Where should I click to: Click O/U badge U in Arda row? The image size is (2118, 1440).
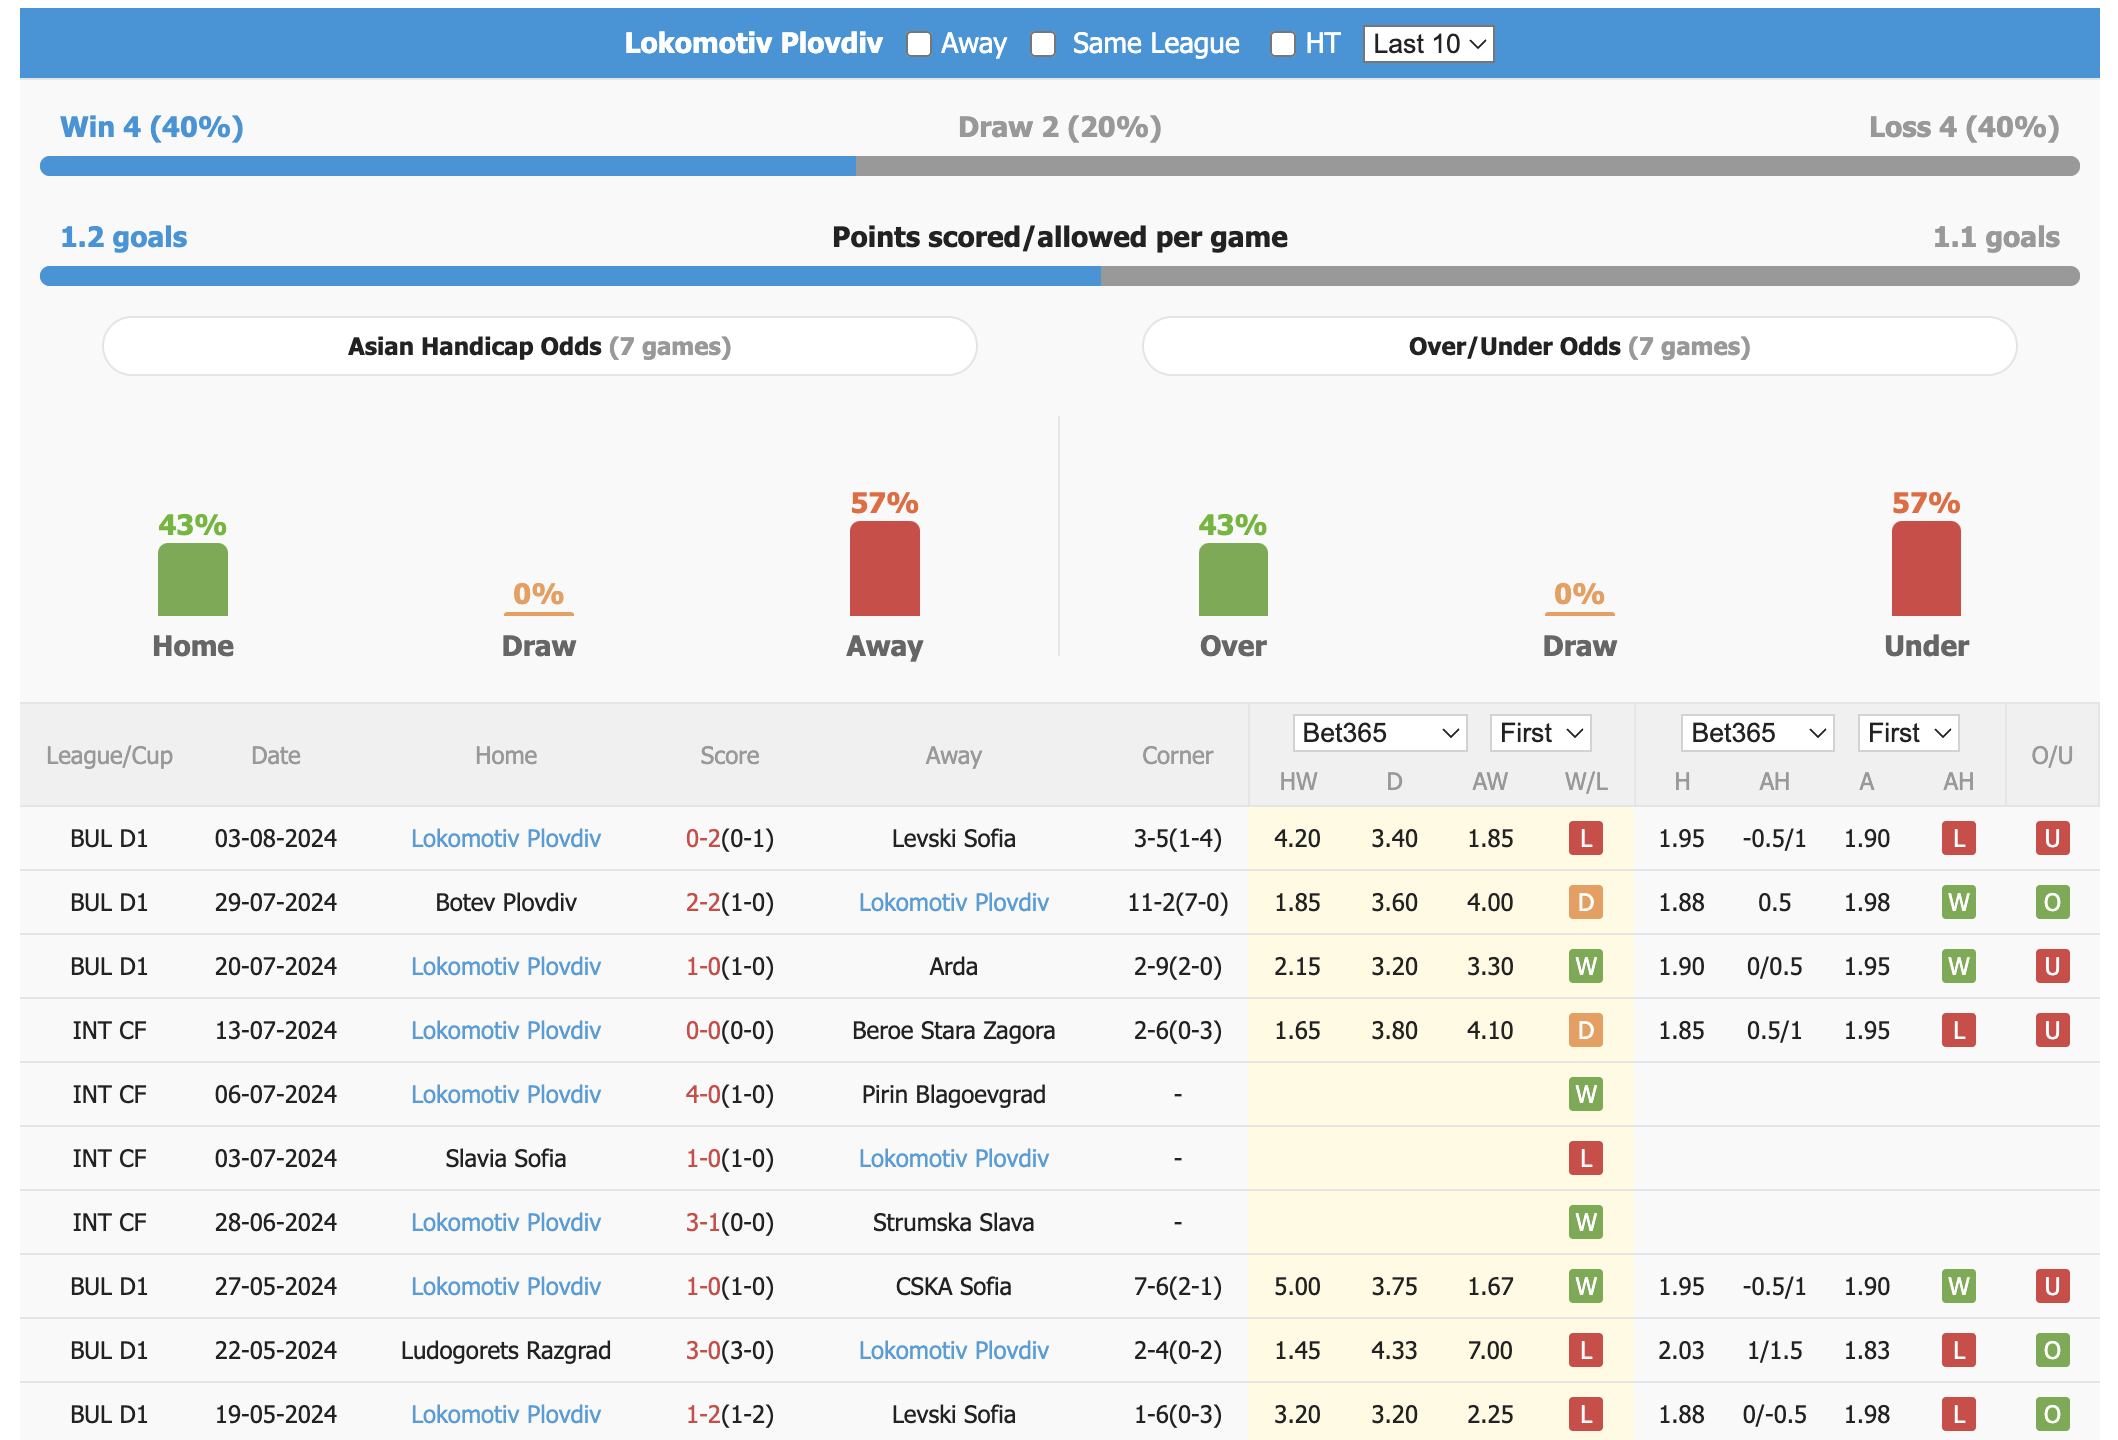[x=2052, y=966]
